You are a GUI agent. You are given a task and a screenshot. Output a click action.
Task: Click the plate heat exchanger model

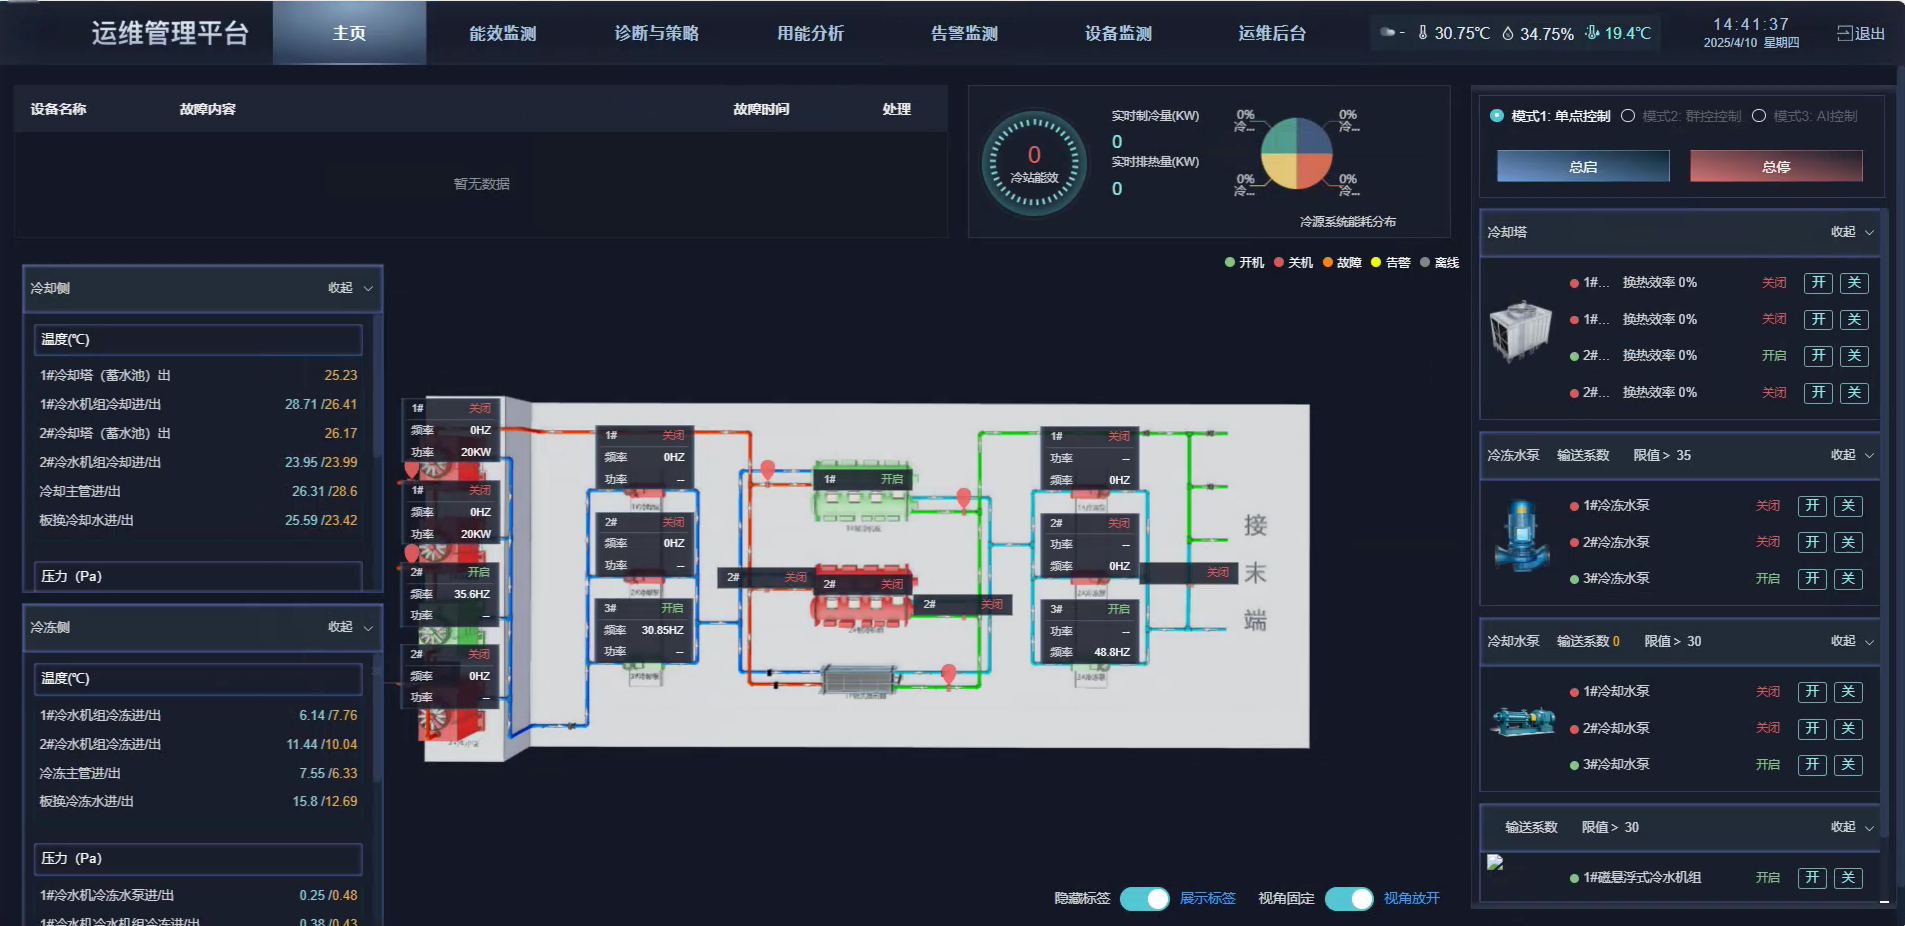tap(861, 680)
